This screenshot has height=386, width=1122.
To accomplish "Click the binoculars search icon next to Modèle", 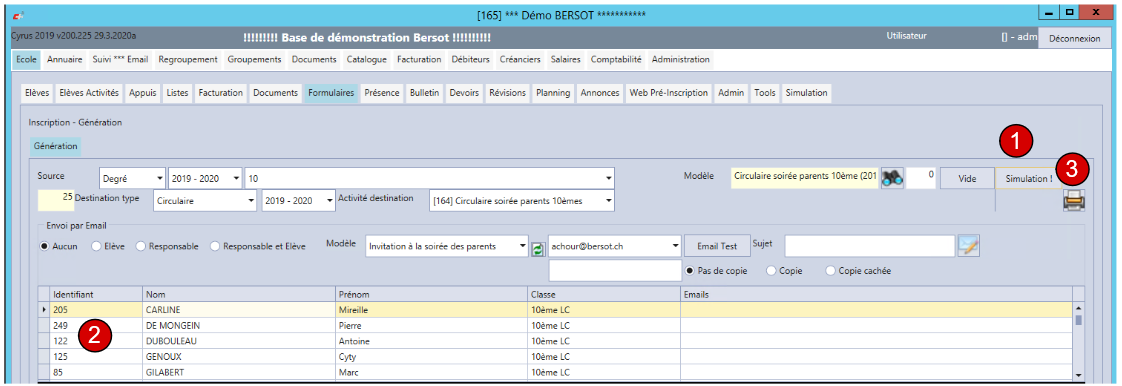I will coord(892,178).
